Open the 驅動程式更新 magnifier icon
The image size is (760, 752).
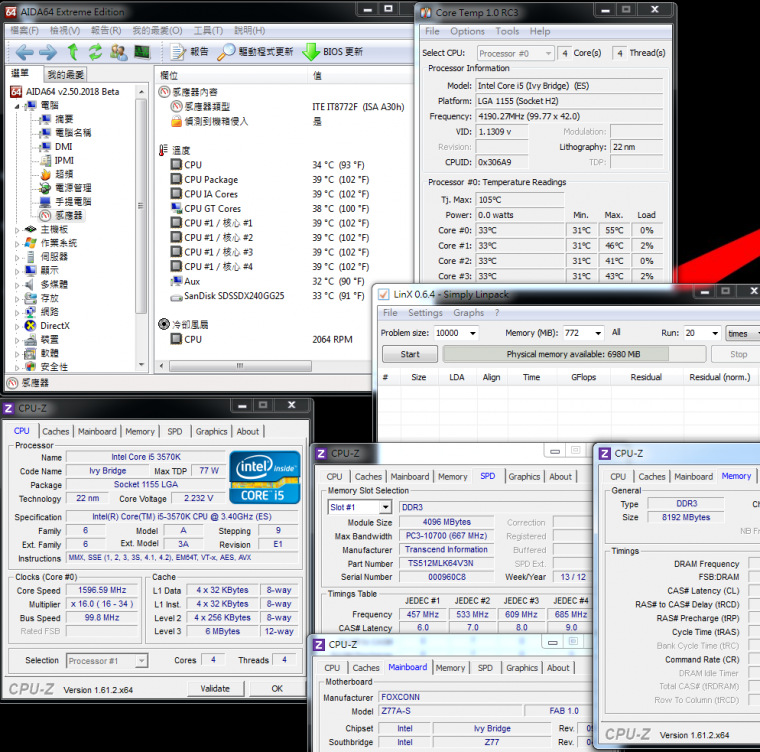pyautogui.click(x=227, y=52)
